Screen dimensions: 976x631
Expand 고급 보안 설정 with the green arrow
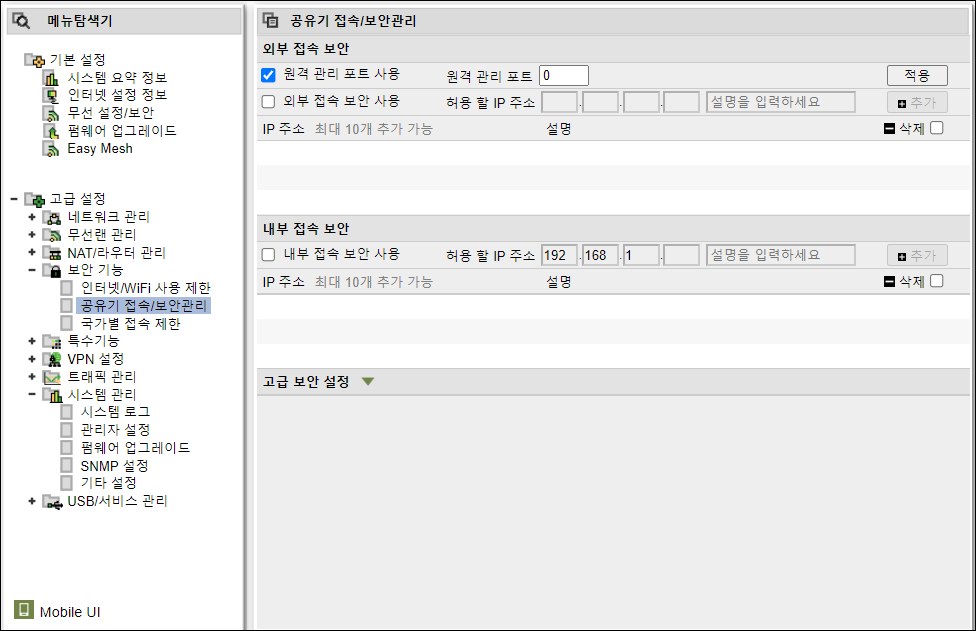(x=368, y=381)
